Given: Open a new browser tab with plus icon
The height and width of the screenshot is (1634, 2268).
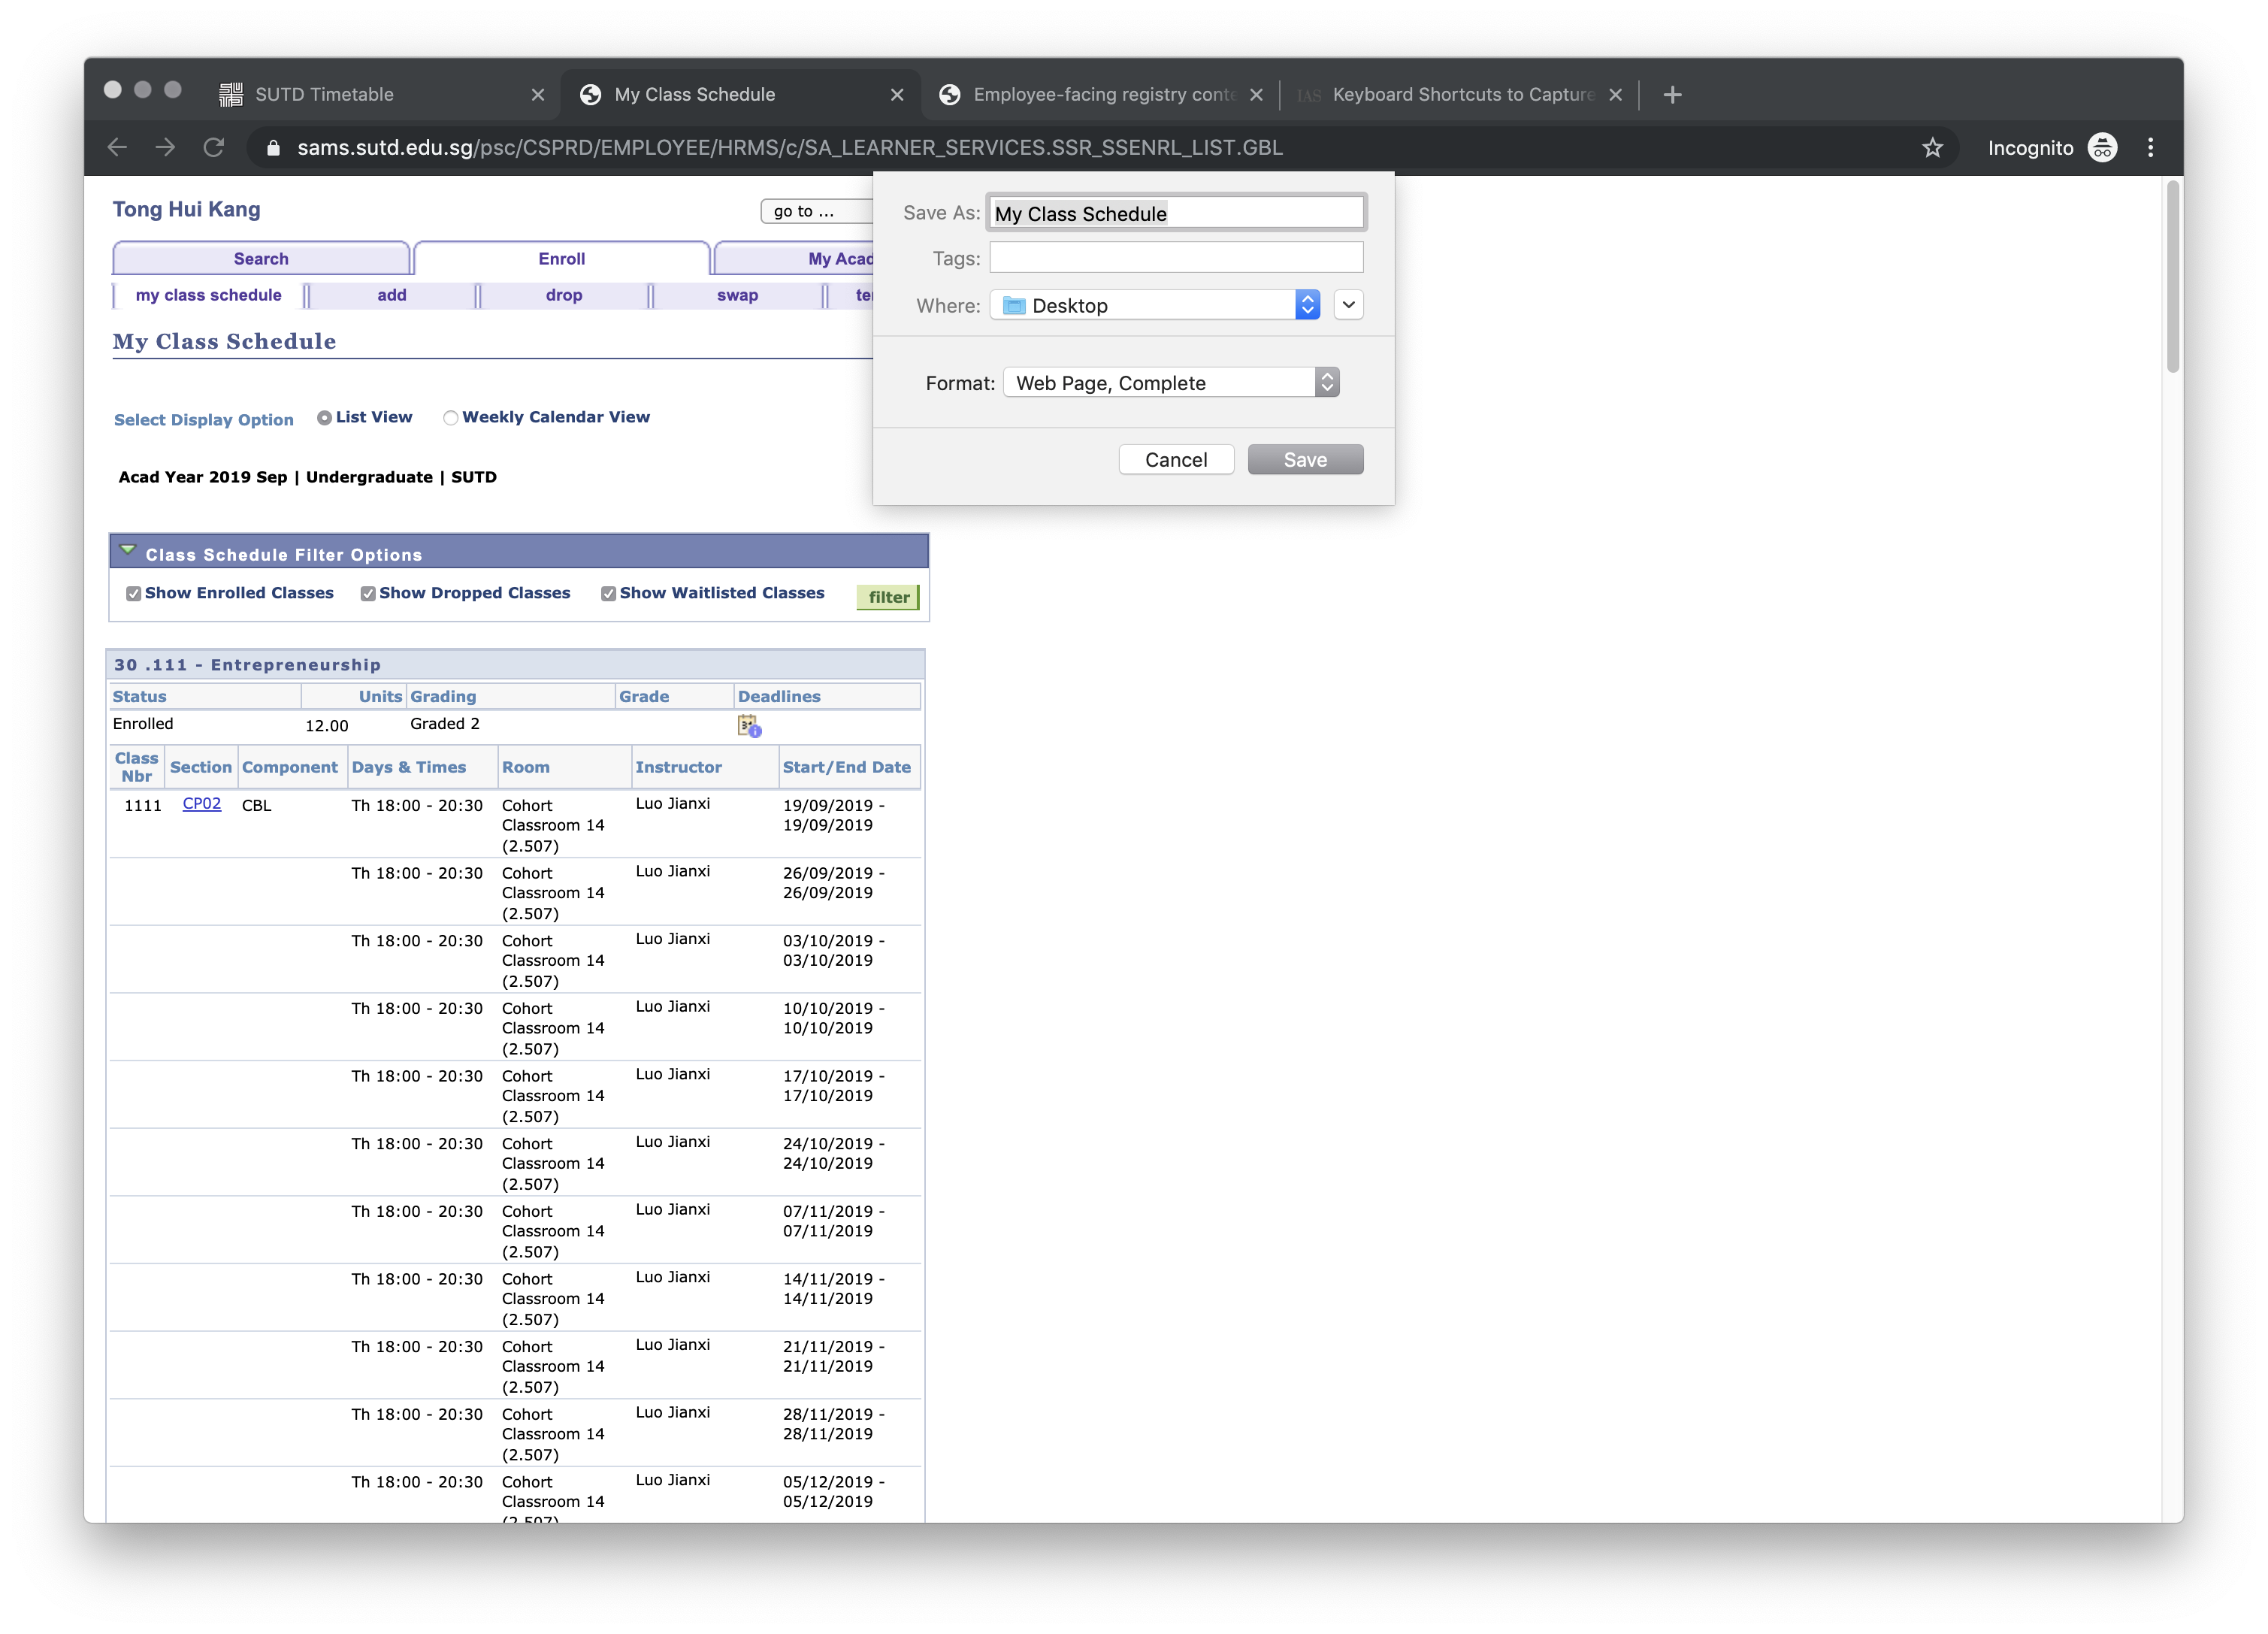Looking at the screenshot, I should tap(1672, 95).
